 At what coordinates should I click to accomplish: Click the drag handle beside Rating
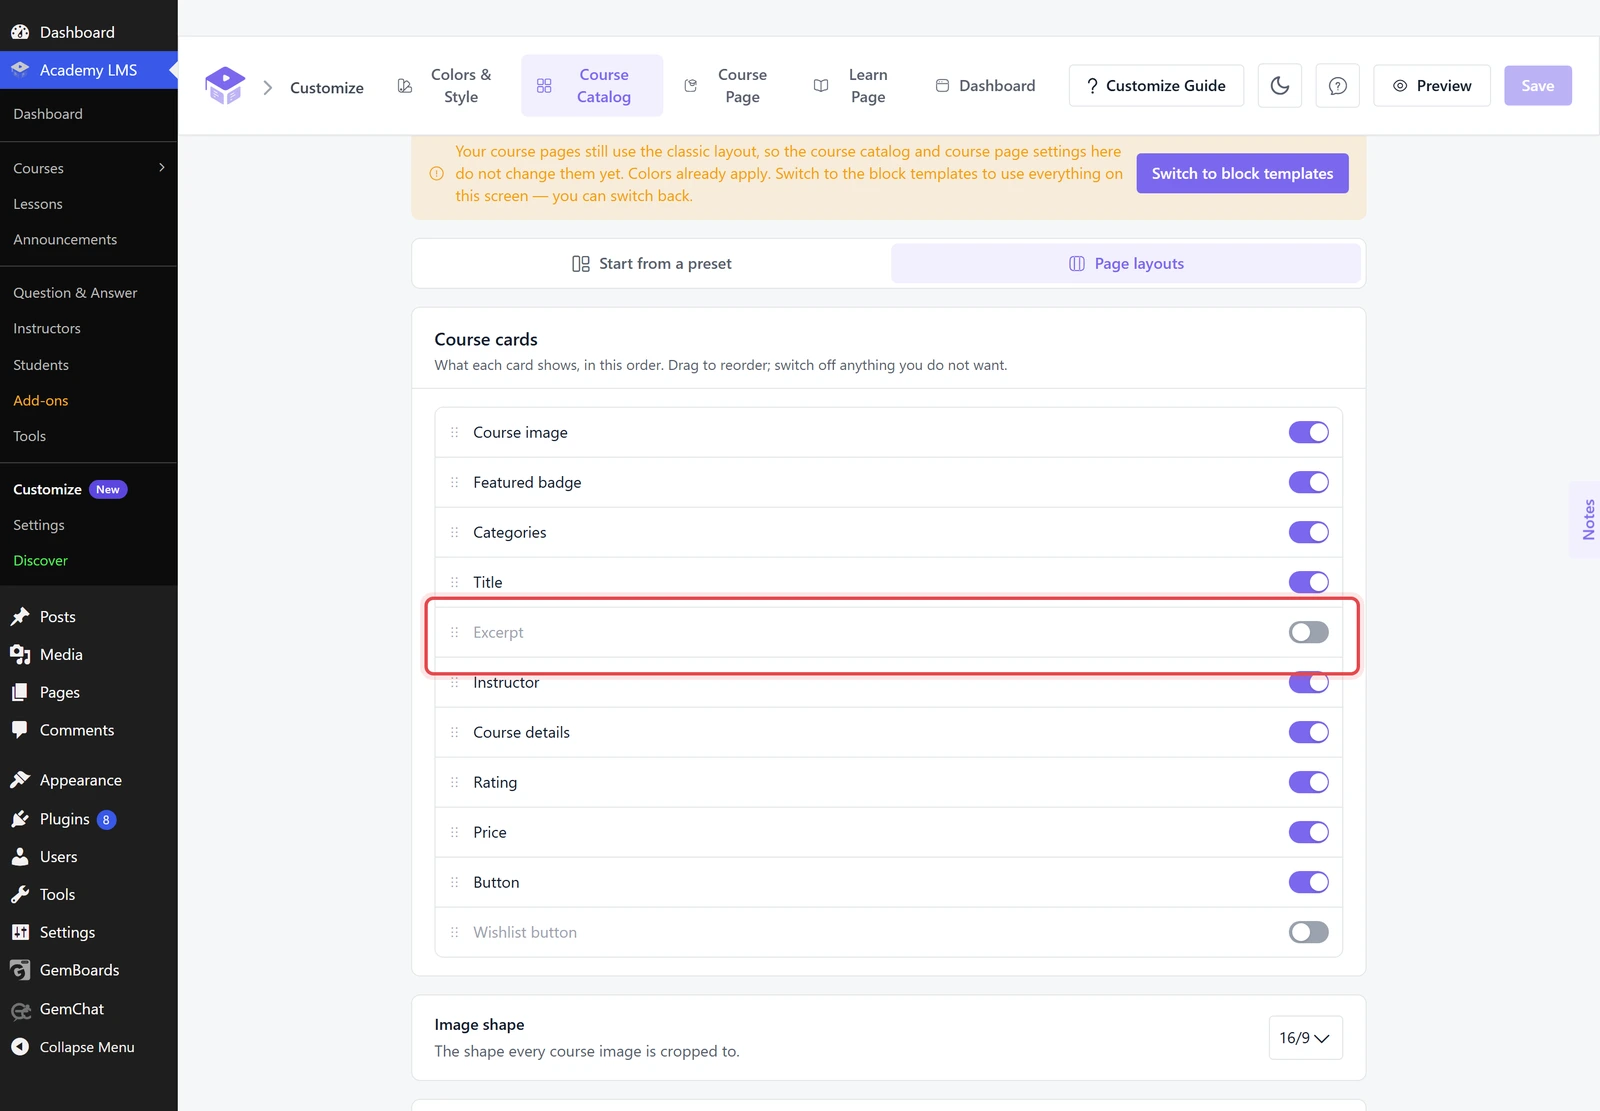[x=454, y=783]
